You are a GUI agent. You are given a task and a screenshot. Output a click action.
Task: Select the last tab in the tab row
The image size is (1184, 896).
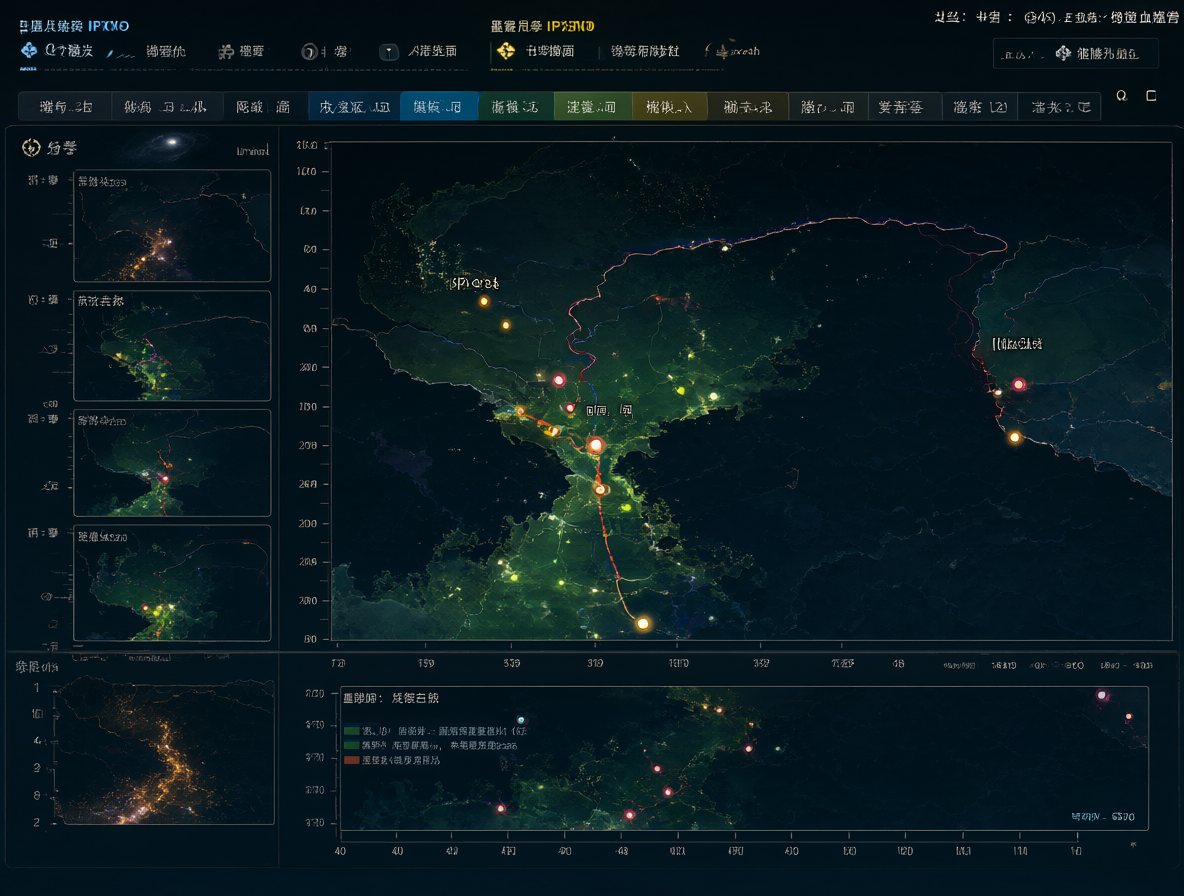coord(1059,106)
